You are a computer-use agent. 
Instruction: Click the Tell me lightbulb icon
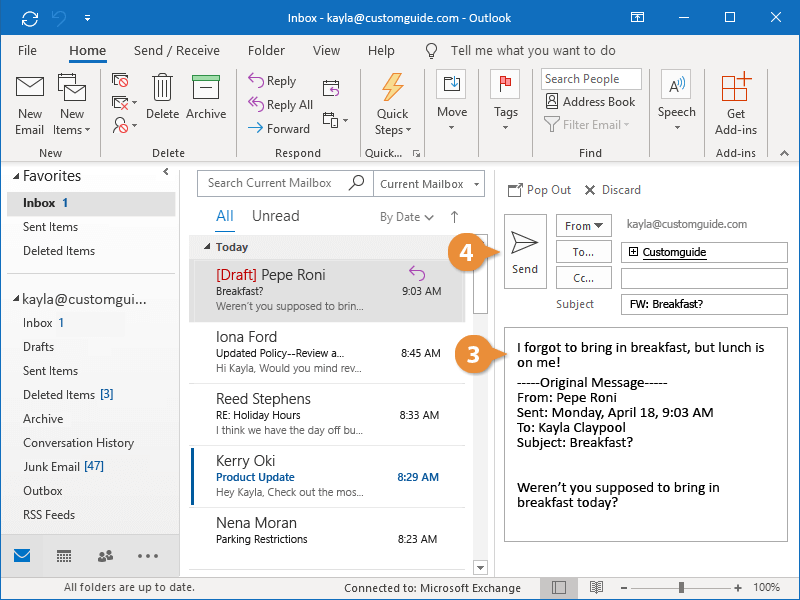click(x=431, y=51)
